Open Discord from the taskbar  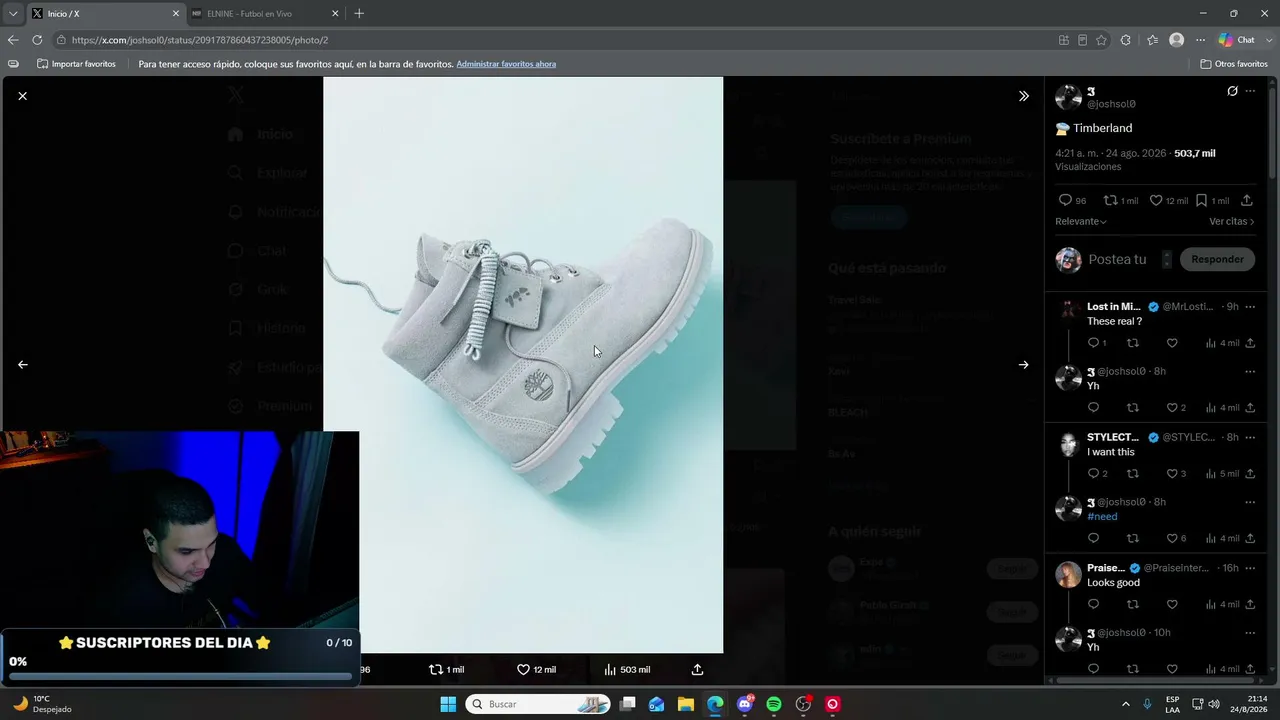click(745, 704)
